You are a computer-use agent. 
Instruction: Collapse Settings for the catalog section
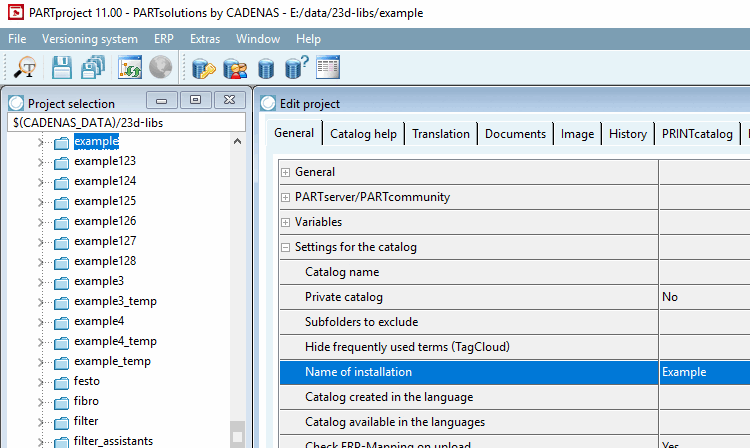(x=286, y=247)
